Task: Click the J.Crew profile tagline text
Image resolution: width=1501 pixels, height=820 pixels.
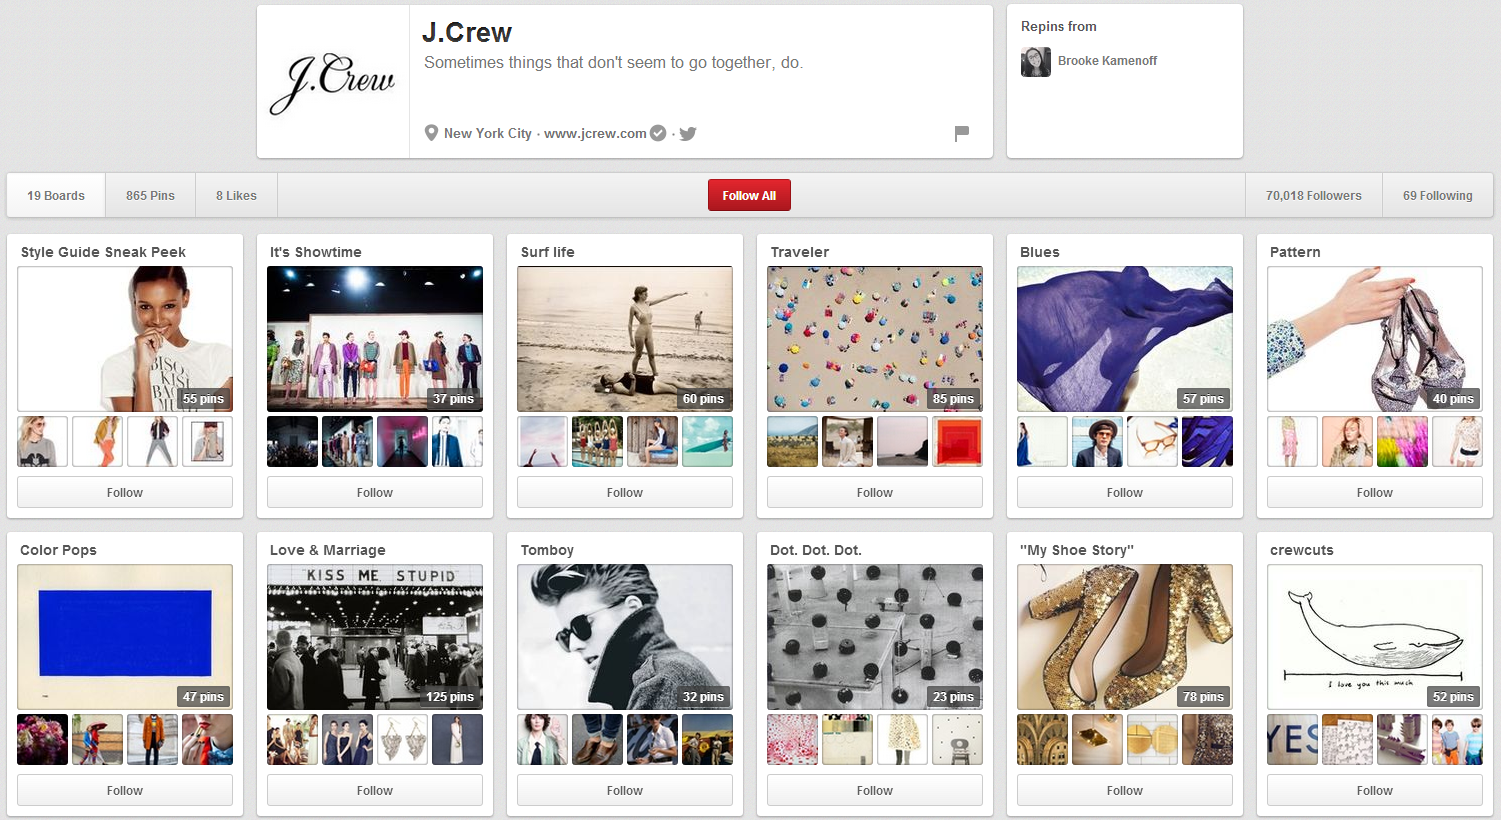Action: [x=613, y=63]
